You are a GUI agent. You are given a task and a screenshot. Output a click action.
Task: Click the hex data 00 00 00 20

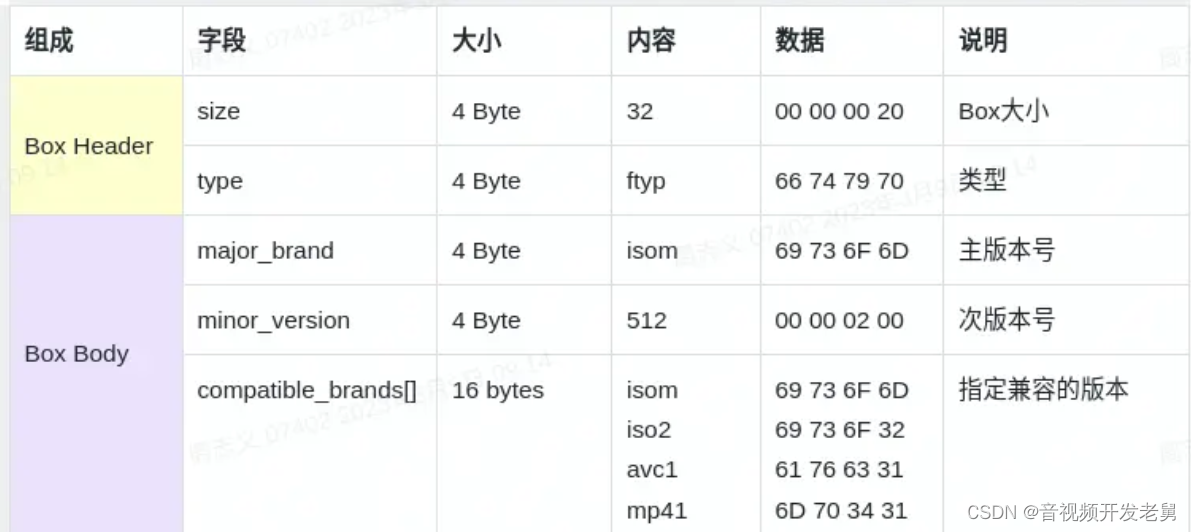(x=839, y=112)
